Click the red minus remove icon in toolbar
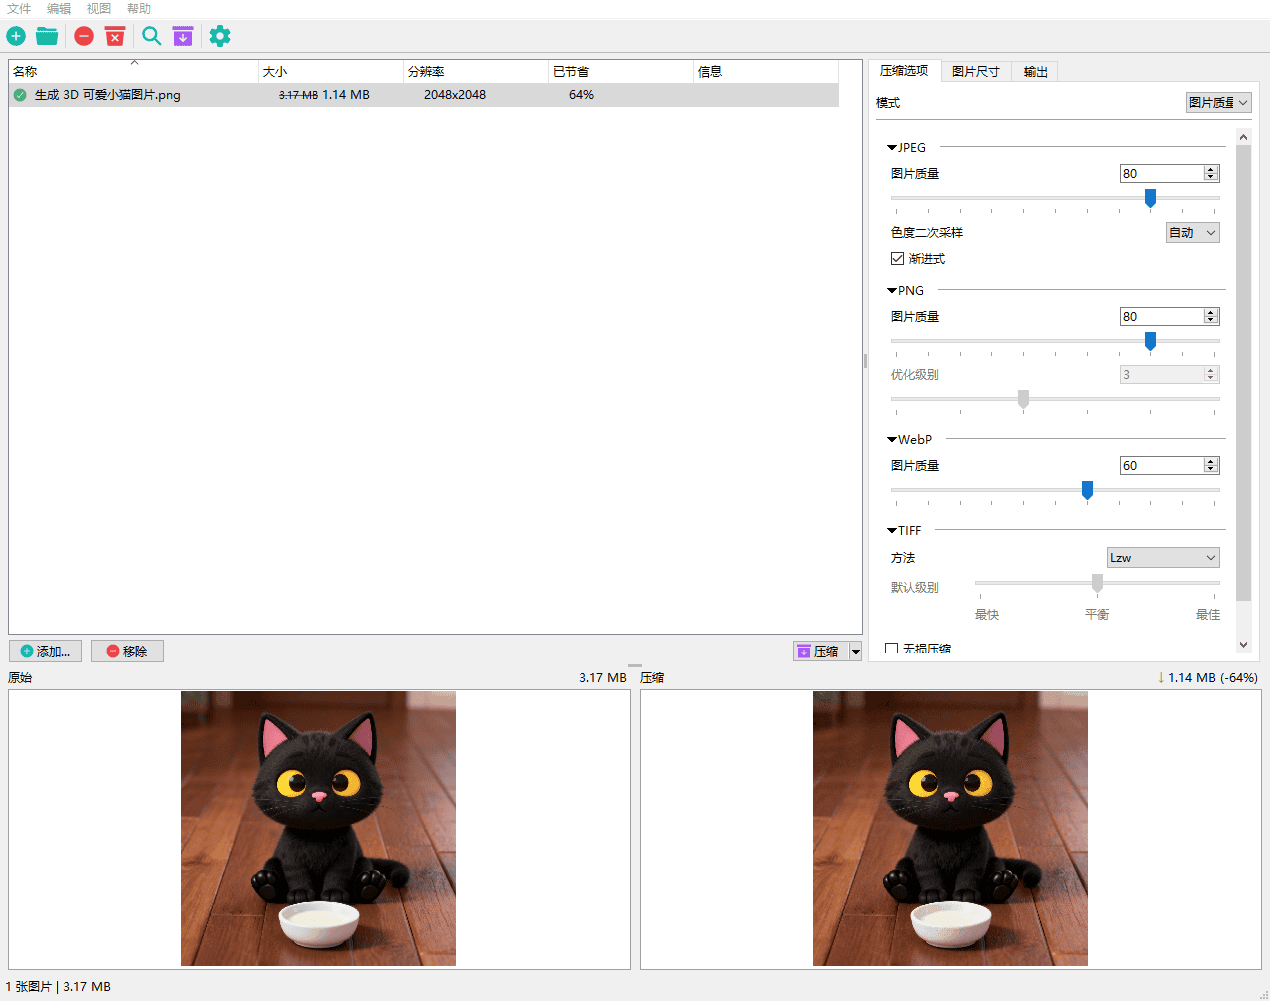1270x1001 pixels. tap(84, 37)
